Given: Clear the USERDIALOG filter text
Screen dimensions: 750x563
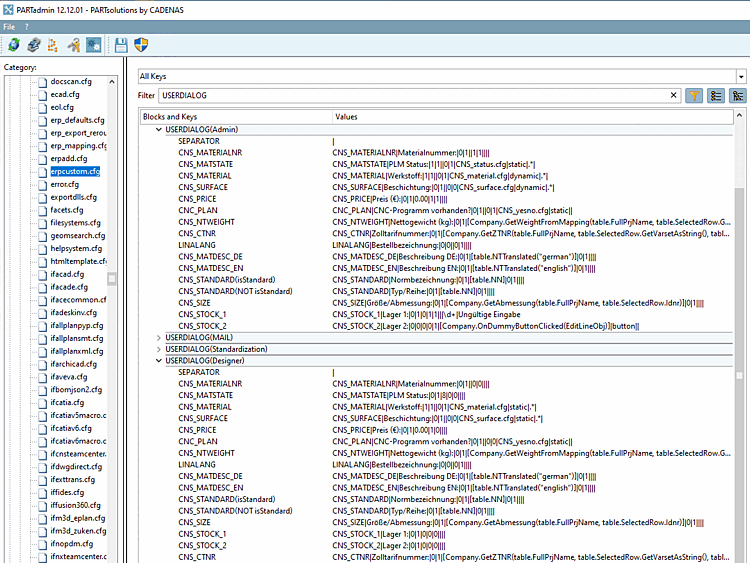Looking at the screenshot, I should click(673, 95).
